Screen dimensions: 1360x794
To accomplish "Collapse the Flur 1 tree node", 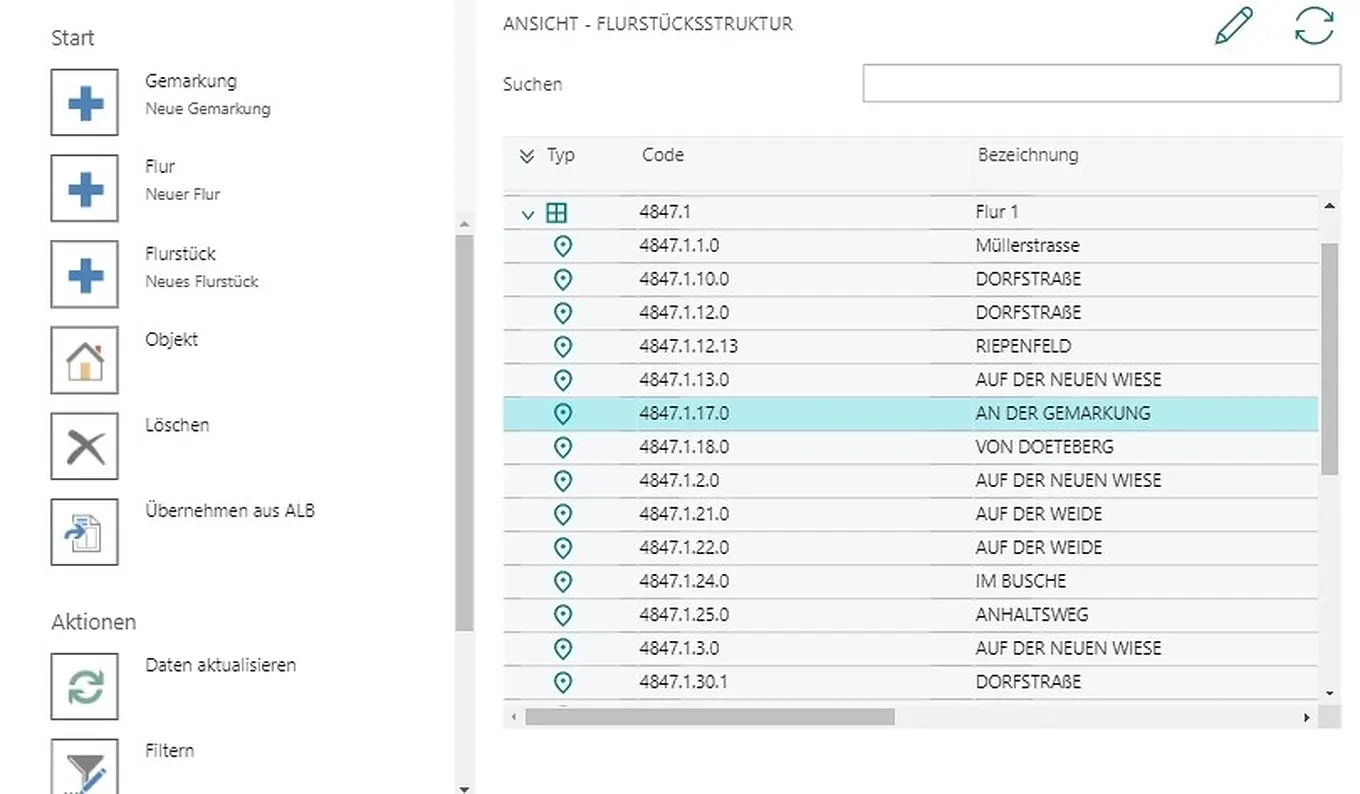I will click(x=528, y=214).
